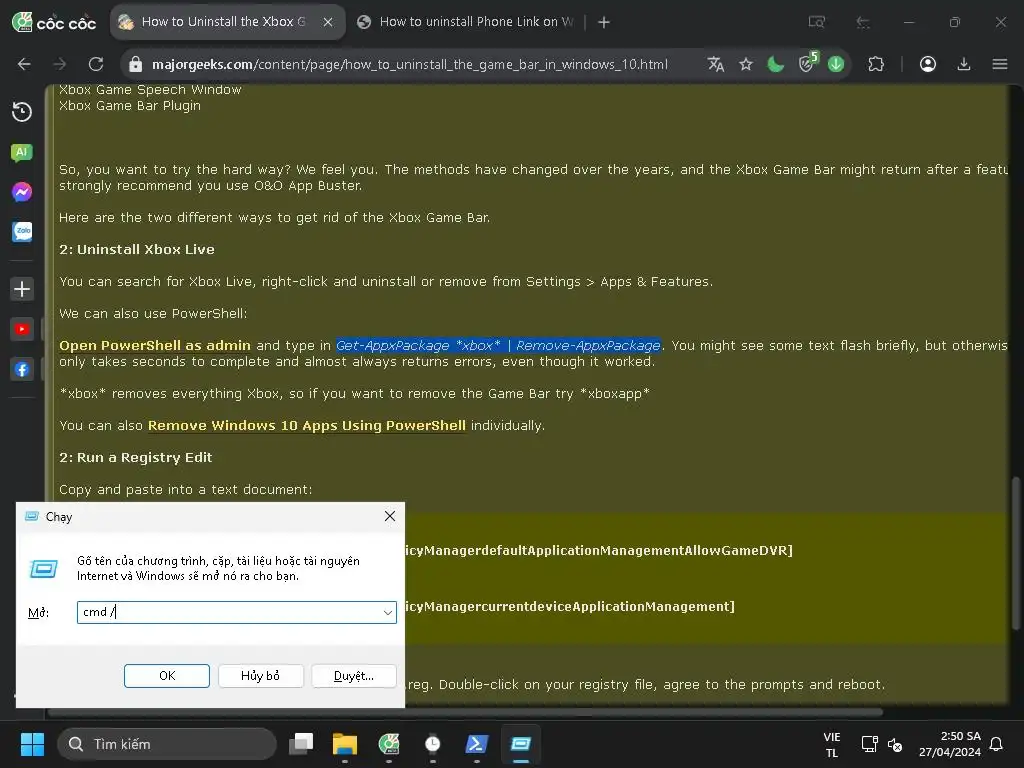The image size is (1024, 768).
Task: Open ad-block shield with badge 5
Action: coord(808,63)
